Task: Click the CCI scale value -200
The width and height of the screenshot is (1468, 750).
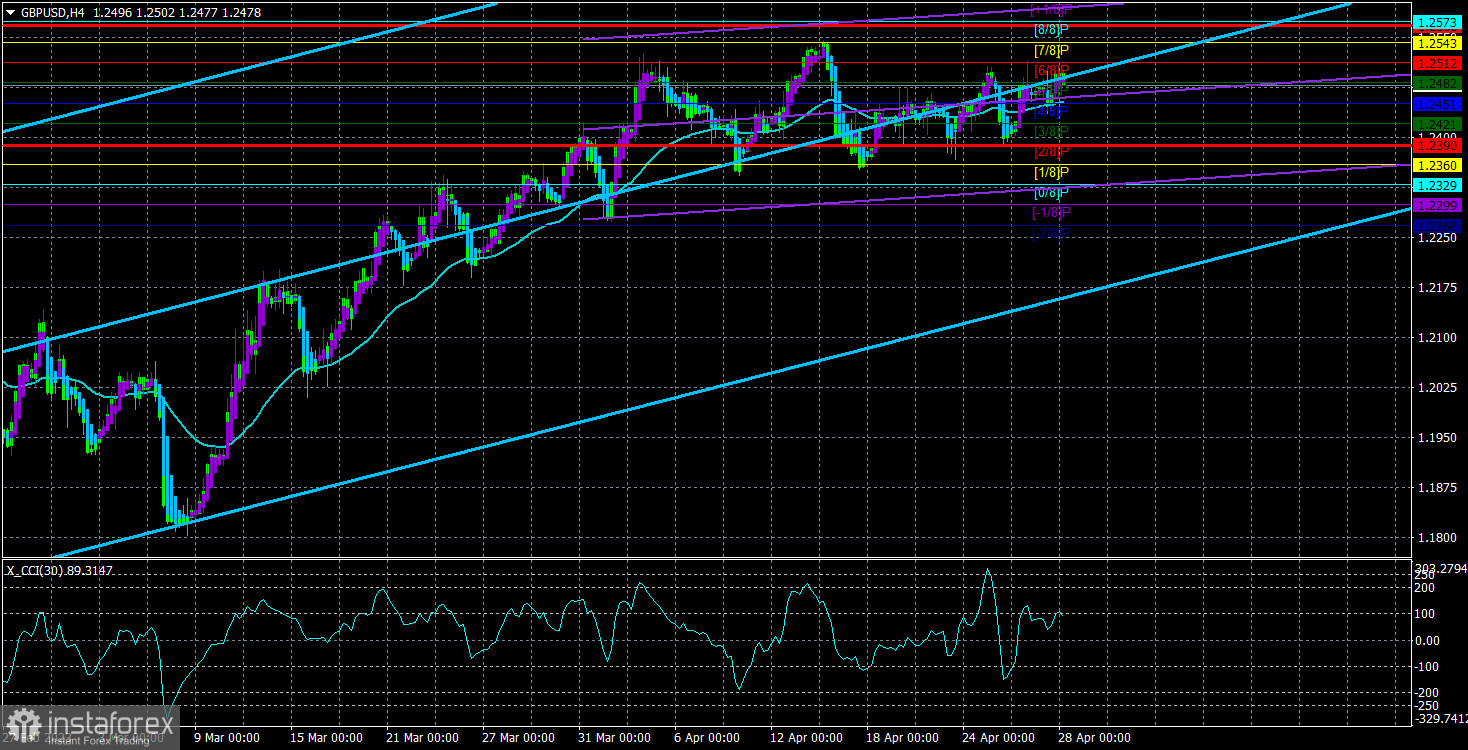Action: pos(1428,693)
